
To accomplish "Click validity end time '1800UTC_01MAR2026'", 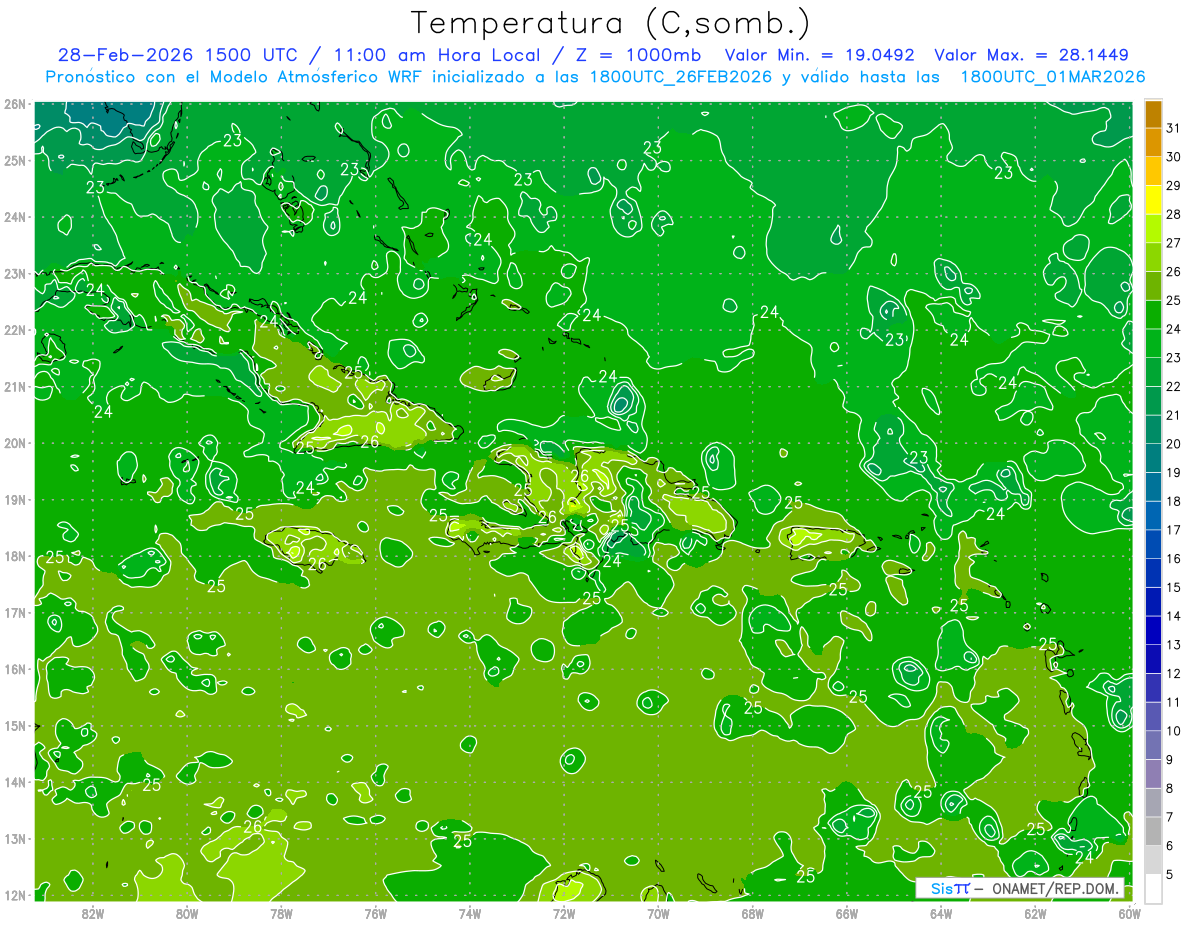I will (x=1053, y=77).
